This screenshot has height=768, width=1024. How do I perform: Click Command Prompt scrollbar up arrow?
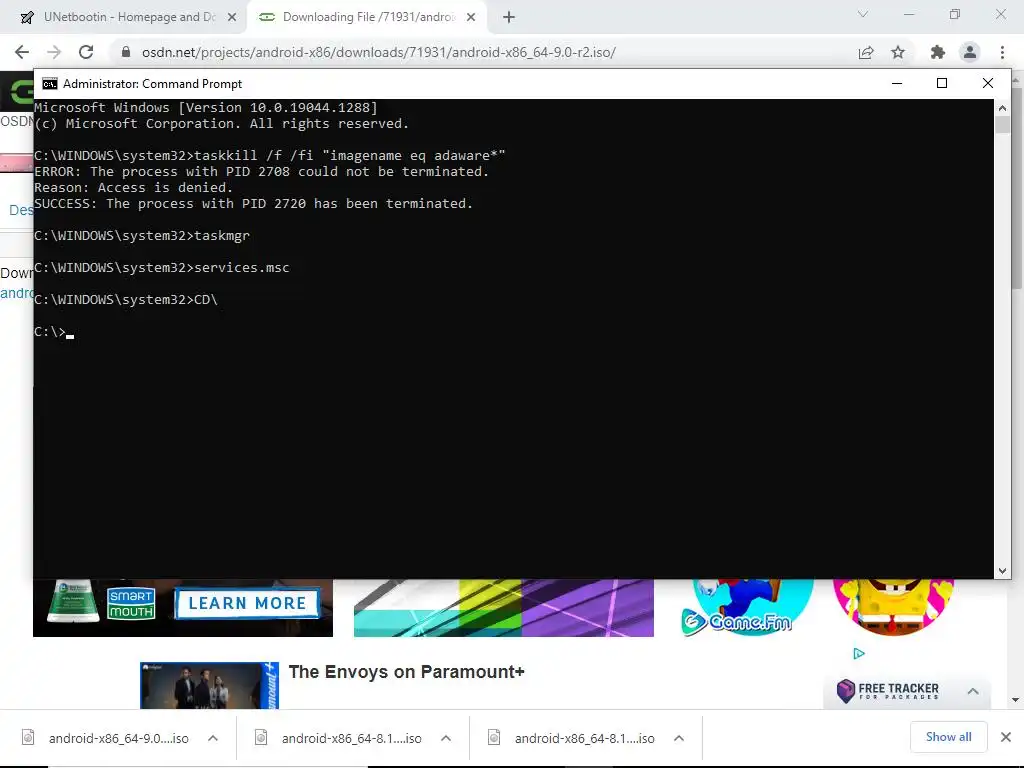[x=1002, y=108]
